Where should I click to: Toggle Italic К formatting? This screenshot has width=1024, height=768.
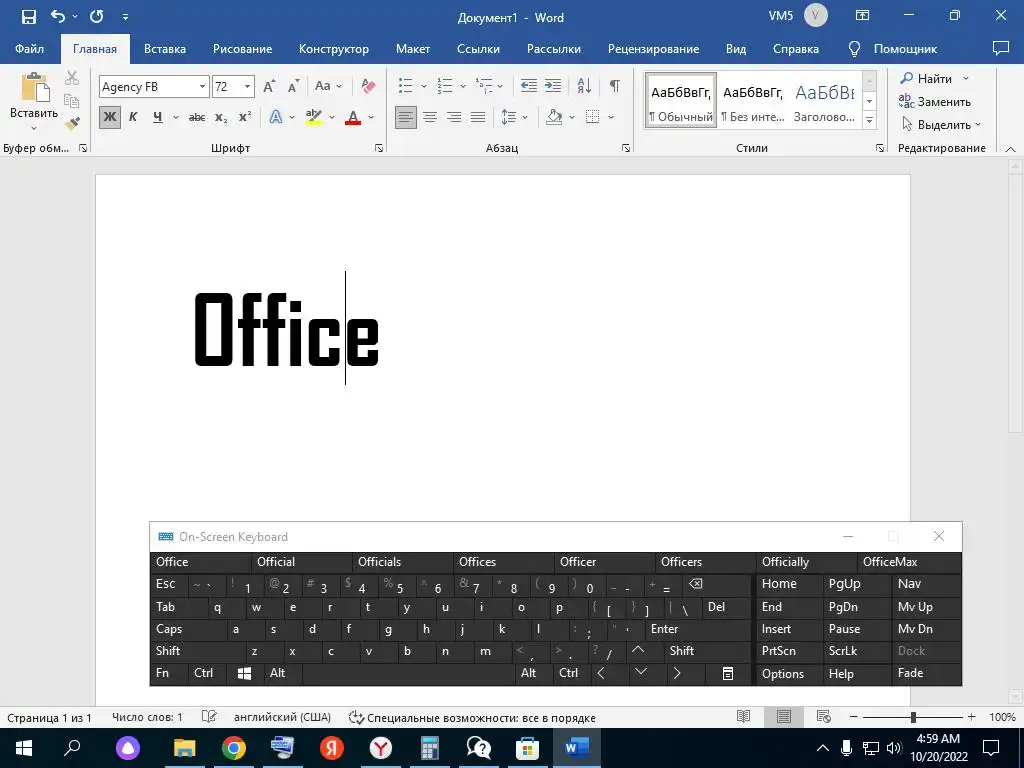133,118
